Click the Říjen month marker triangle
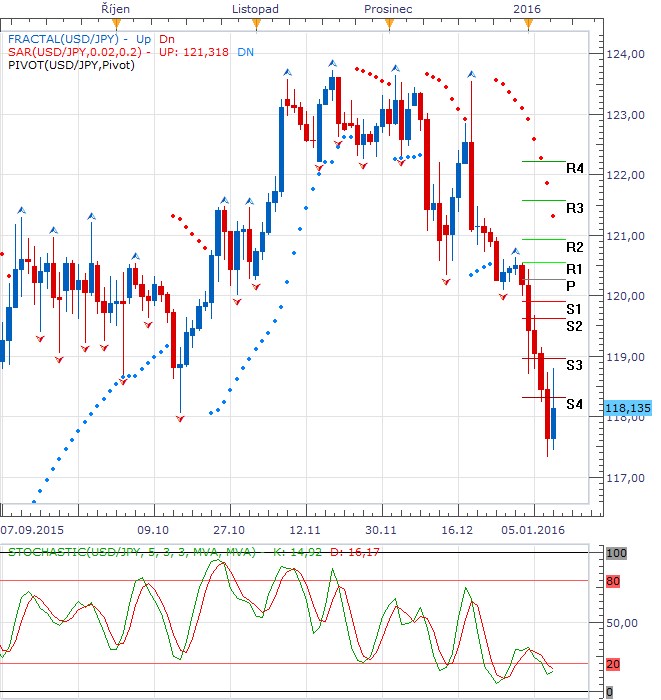The height and width of the screenshot is (700, 661). point(117,25)
